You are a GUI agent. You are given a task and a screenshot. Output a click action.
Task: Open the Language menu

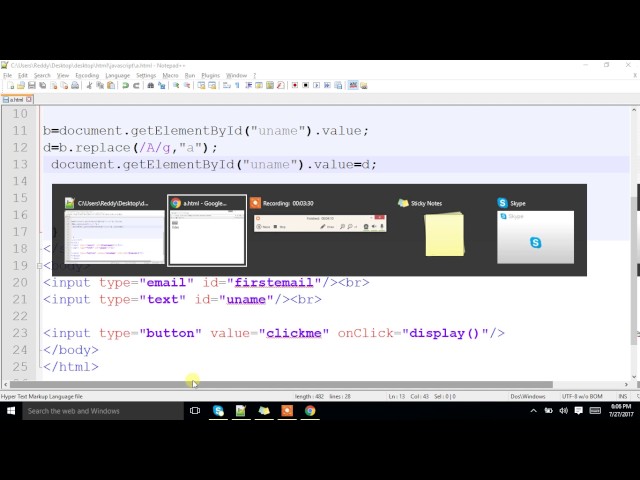coord(117,75)
